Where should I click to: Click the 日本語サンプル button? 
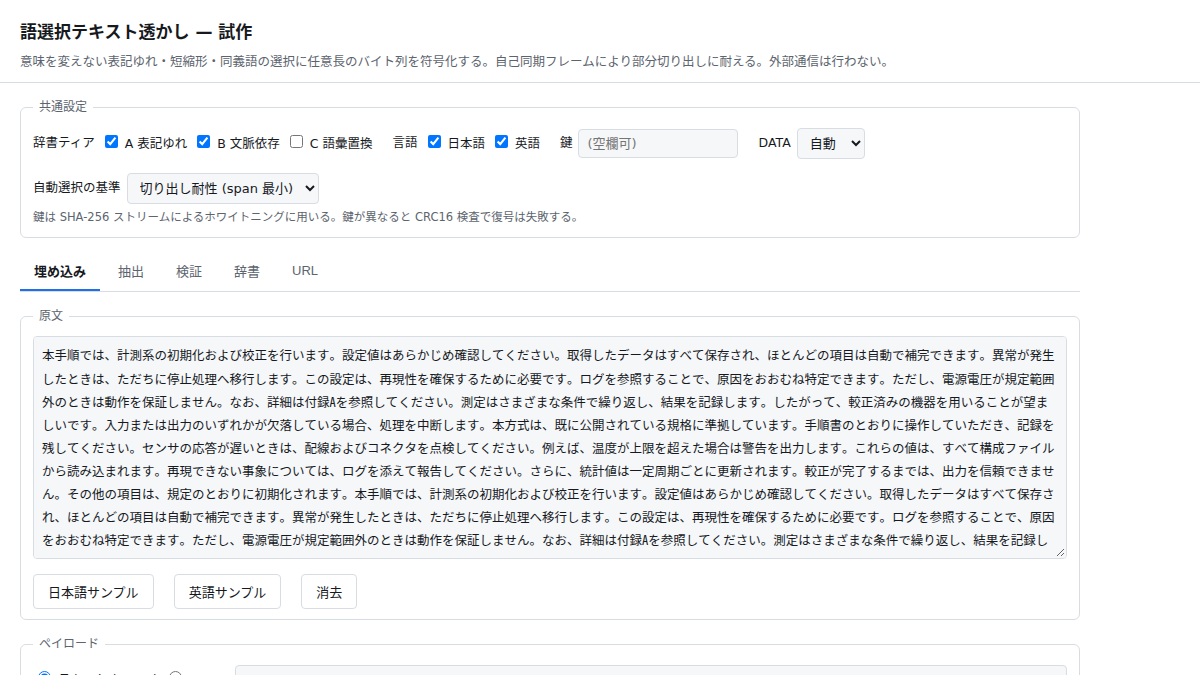[x=93, y=592]
